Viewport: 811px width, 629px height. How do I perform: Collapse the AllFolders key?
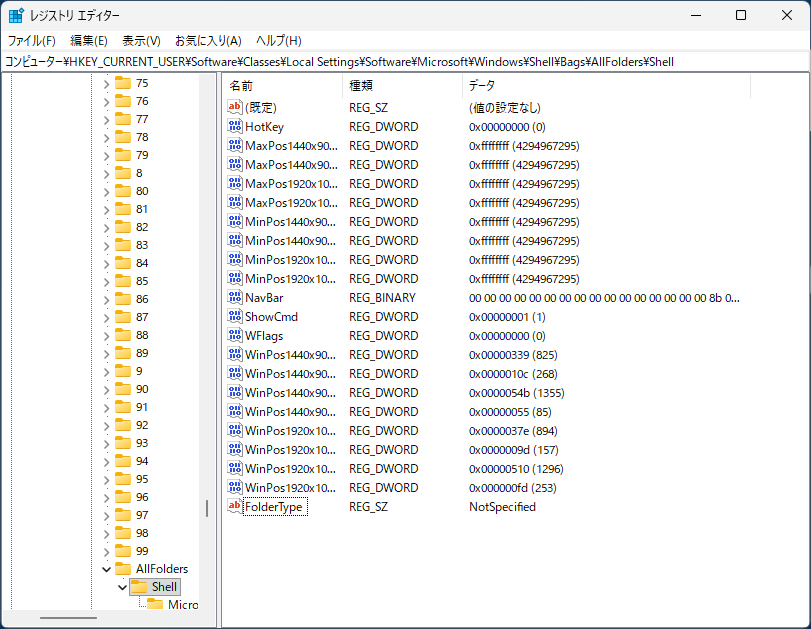[106, 569]
